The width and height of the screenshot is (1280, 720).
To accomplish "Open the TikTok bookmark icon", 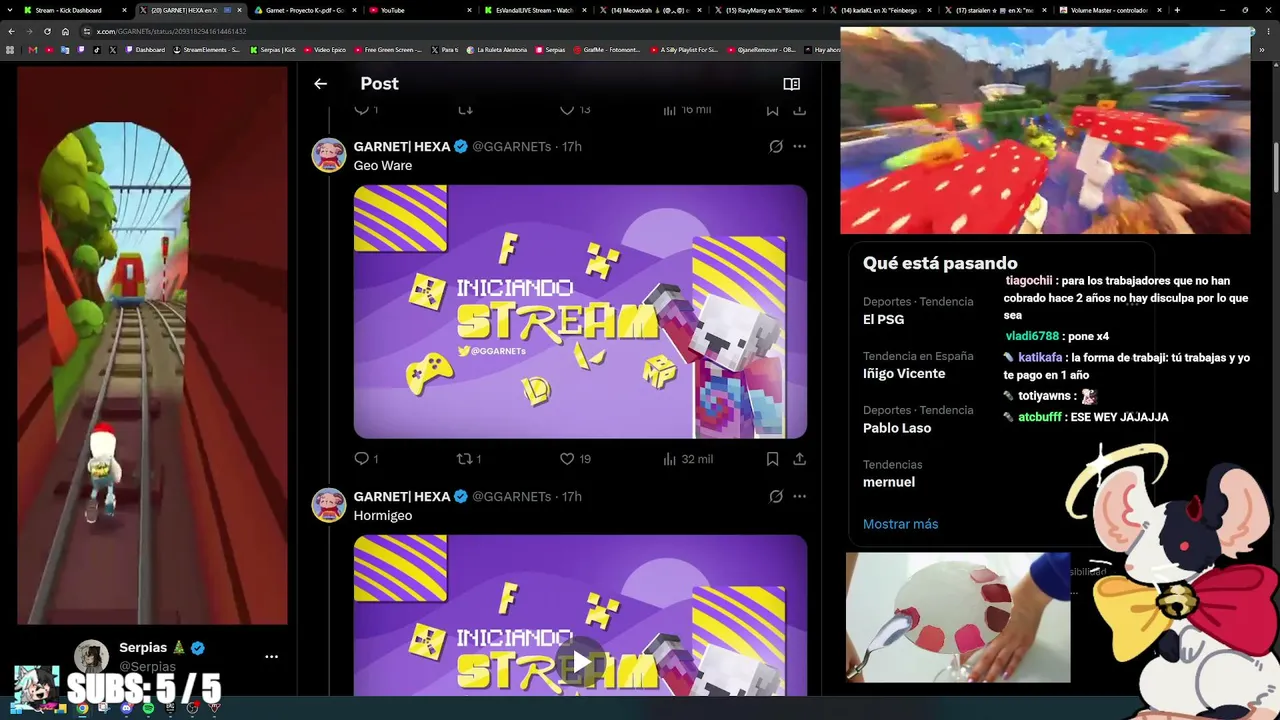I will pyautogui.click(x=97, y=50).
